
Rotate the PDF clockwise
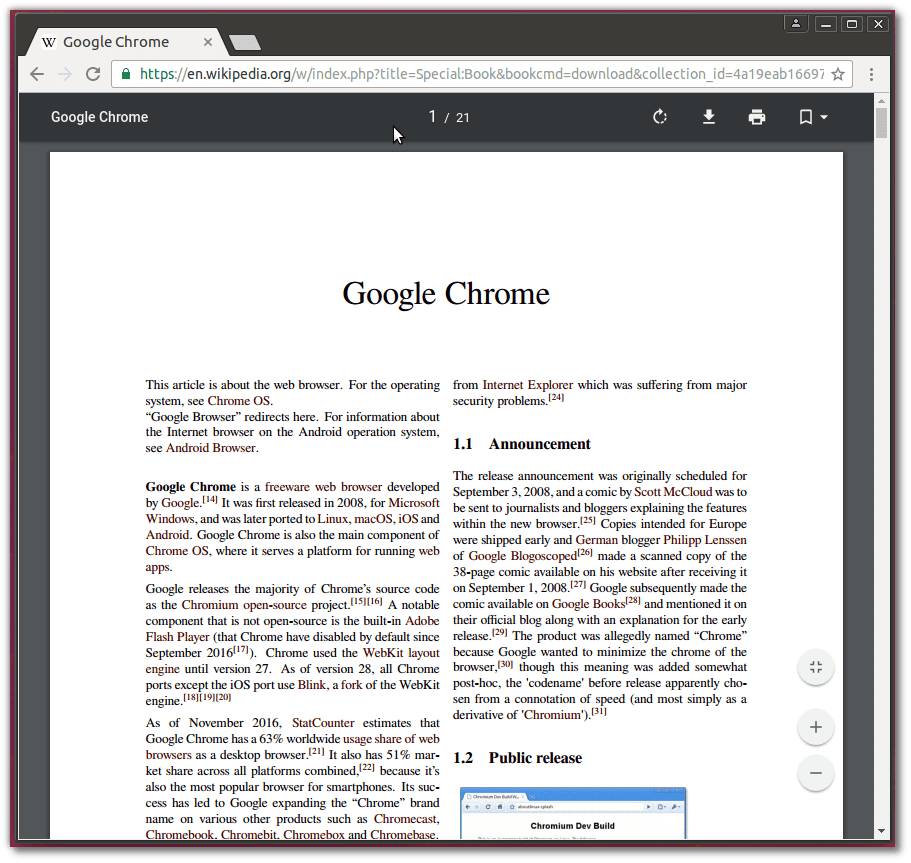pyautogui.click(x=659, y=117)
